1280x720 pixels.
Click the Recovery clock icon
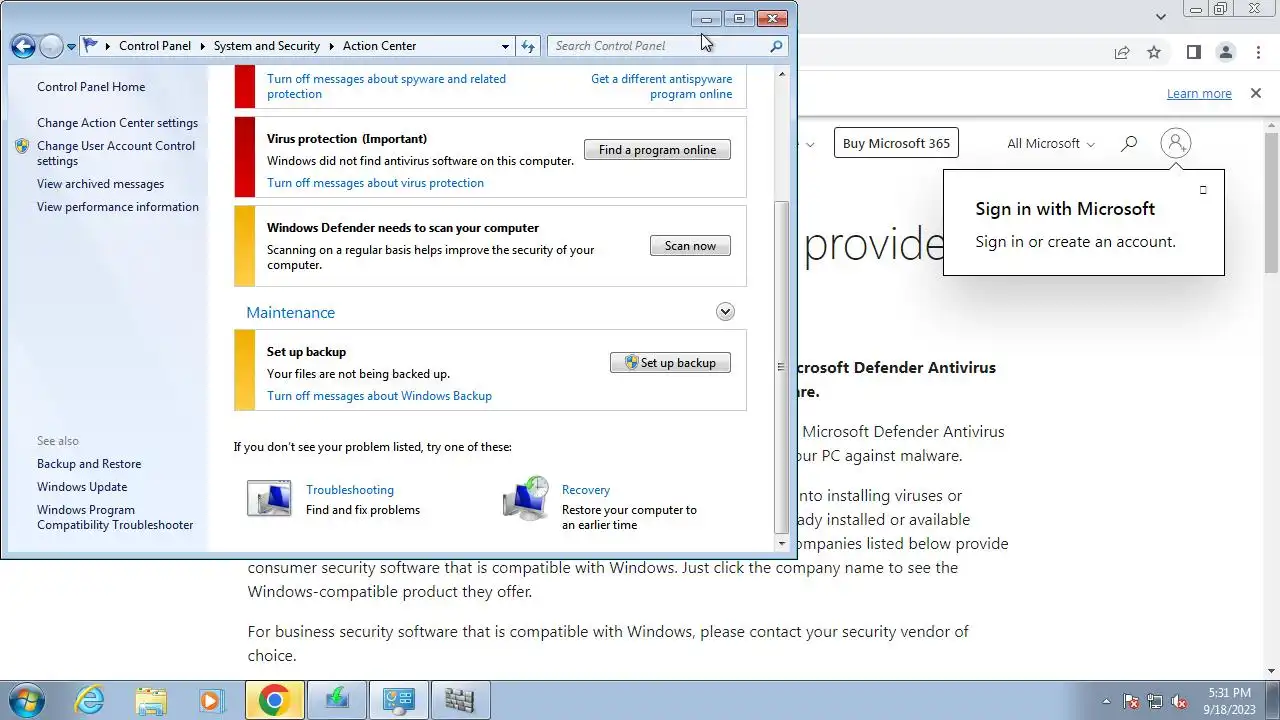[x=526, y=499]
